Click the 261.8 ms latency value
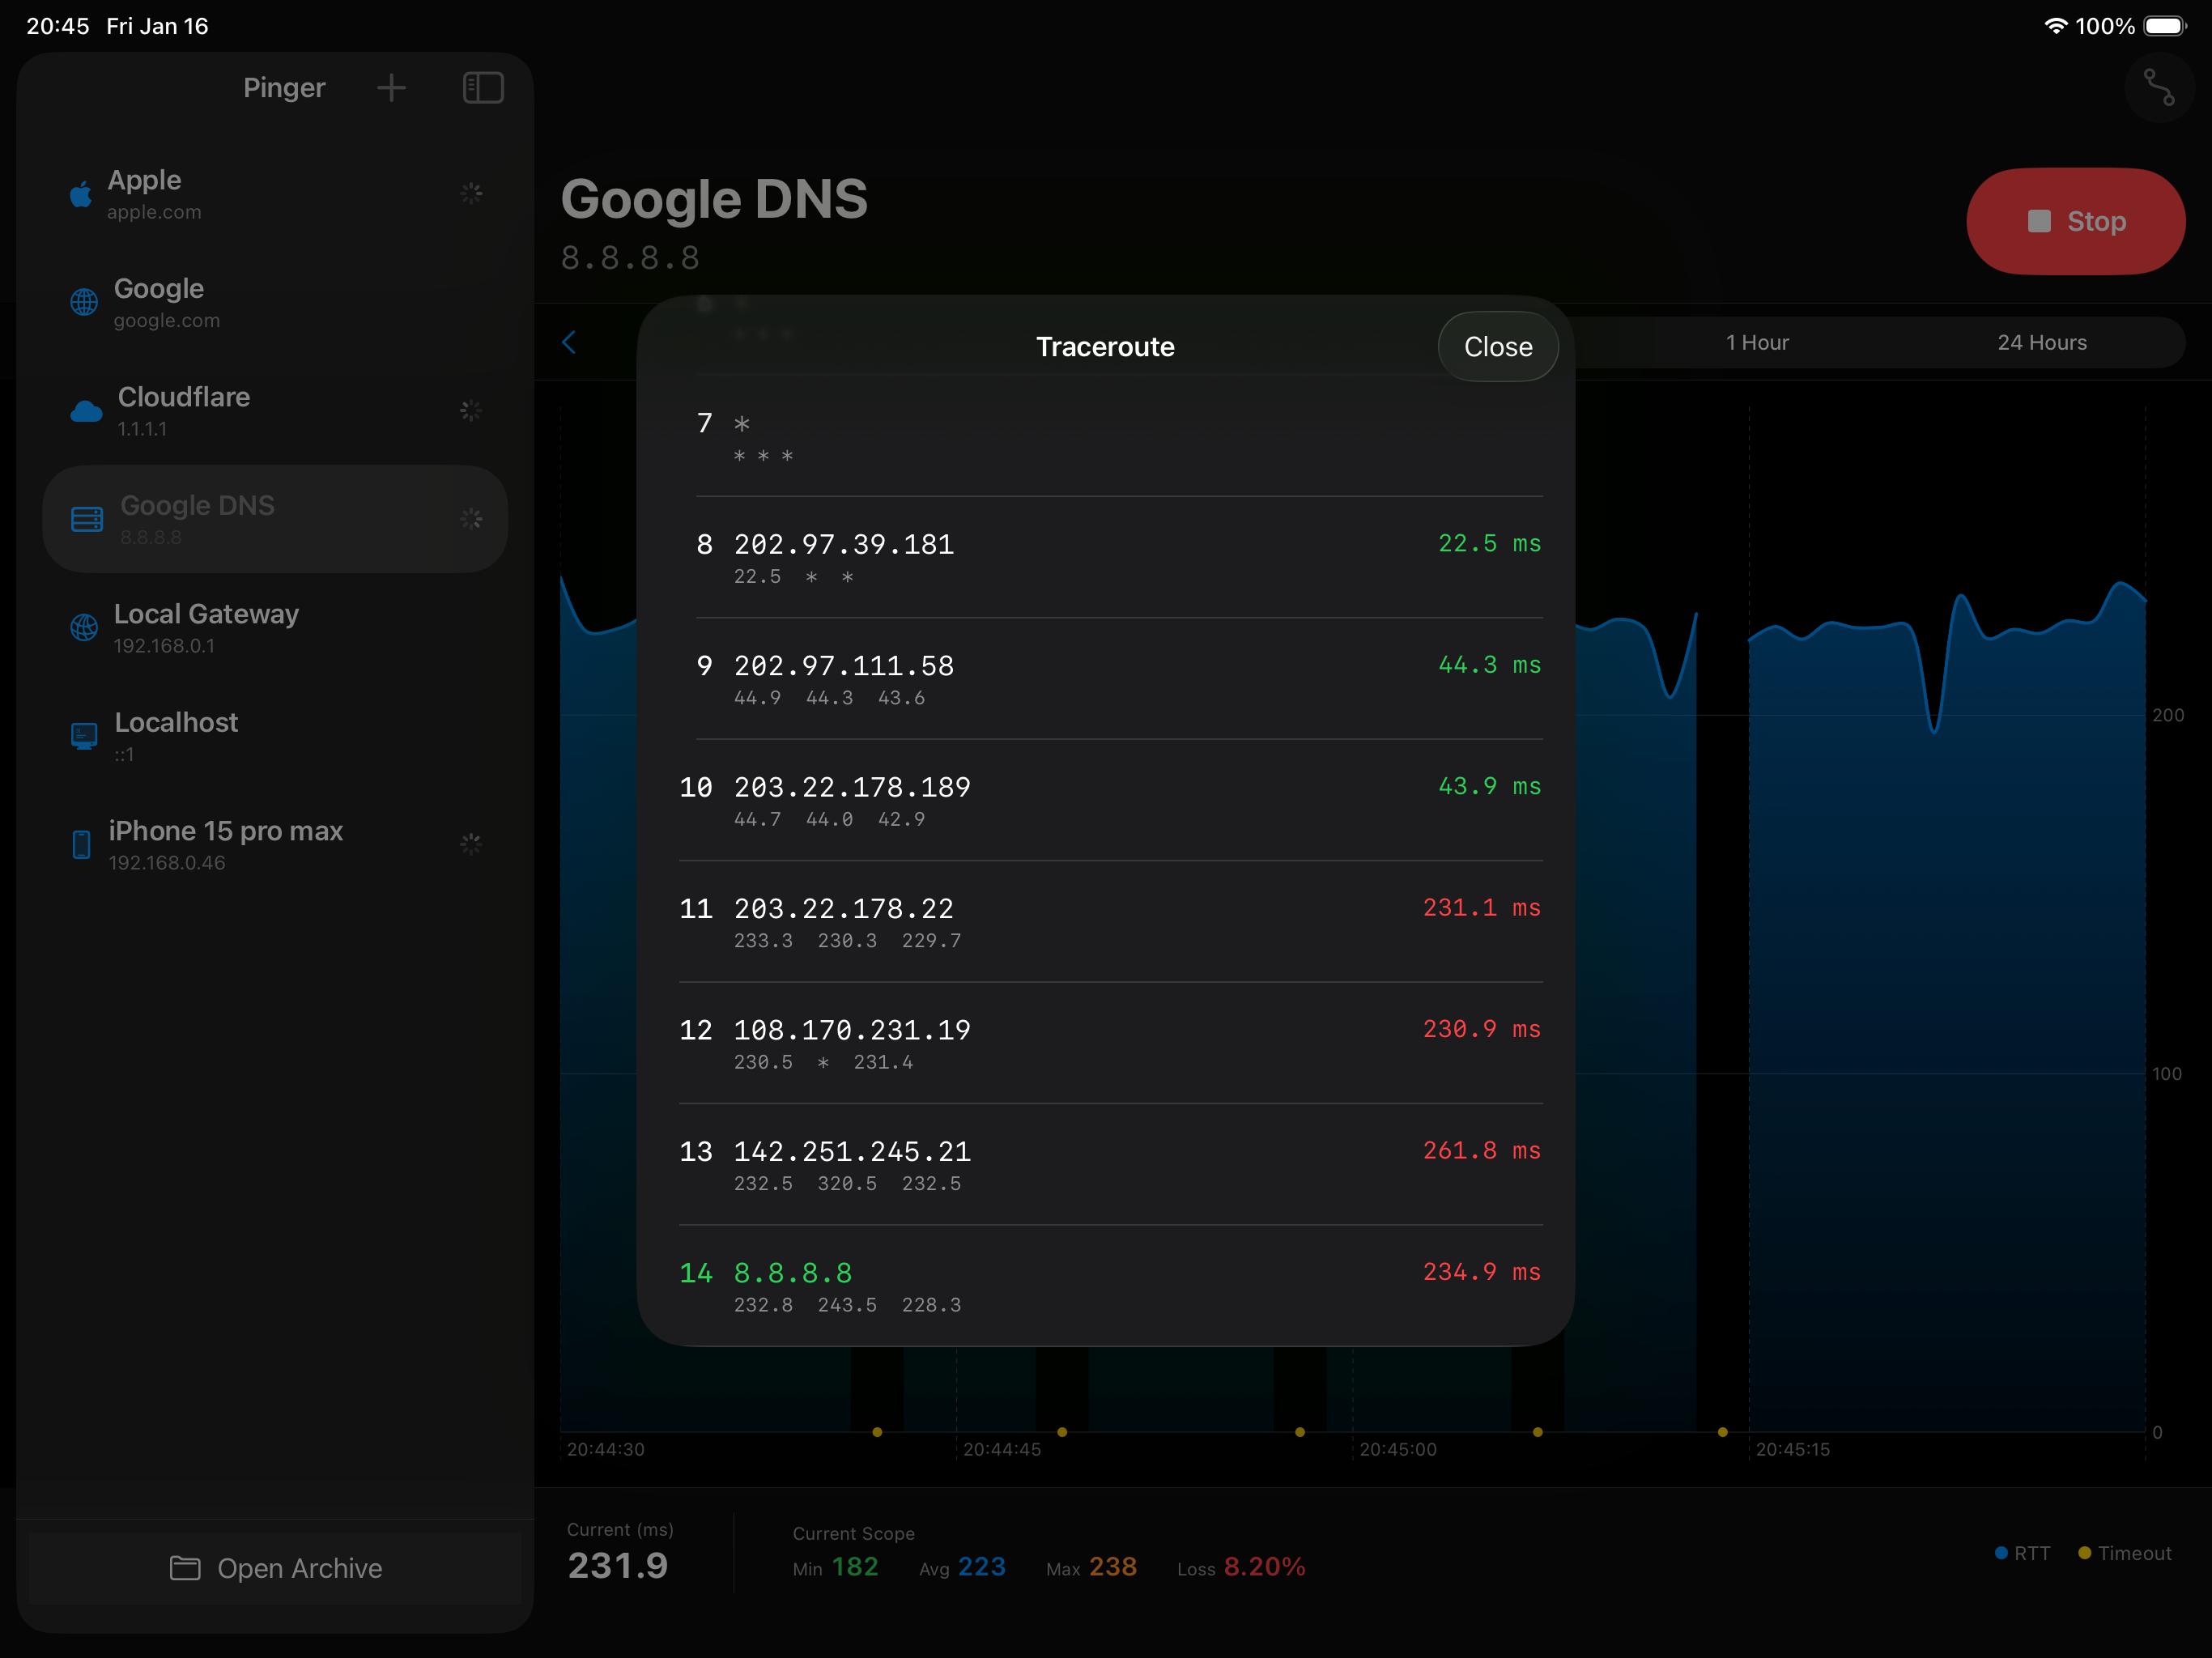Screen dimensions: 2212x1658 click(x=1481, y=1151)
